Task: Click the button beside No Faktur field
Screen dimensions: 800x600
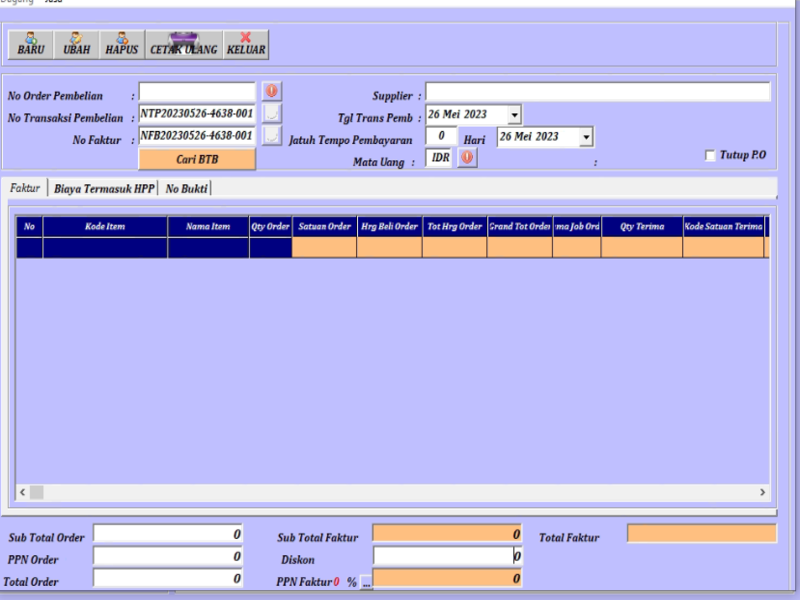Action: click(x=272, y=135)
